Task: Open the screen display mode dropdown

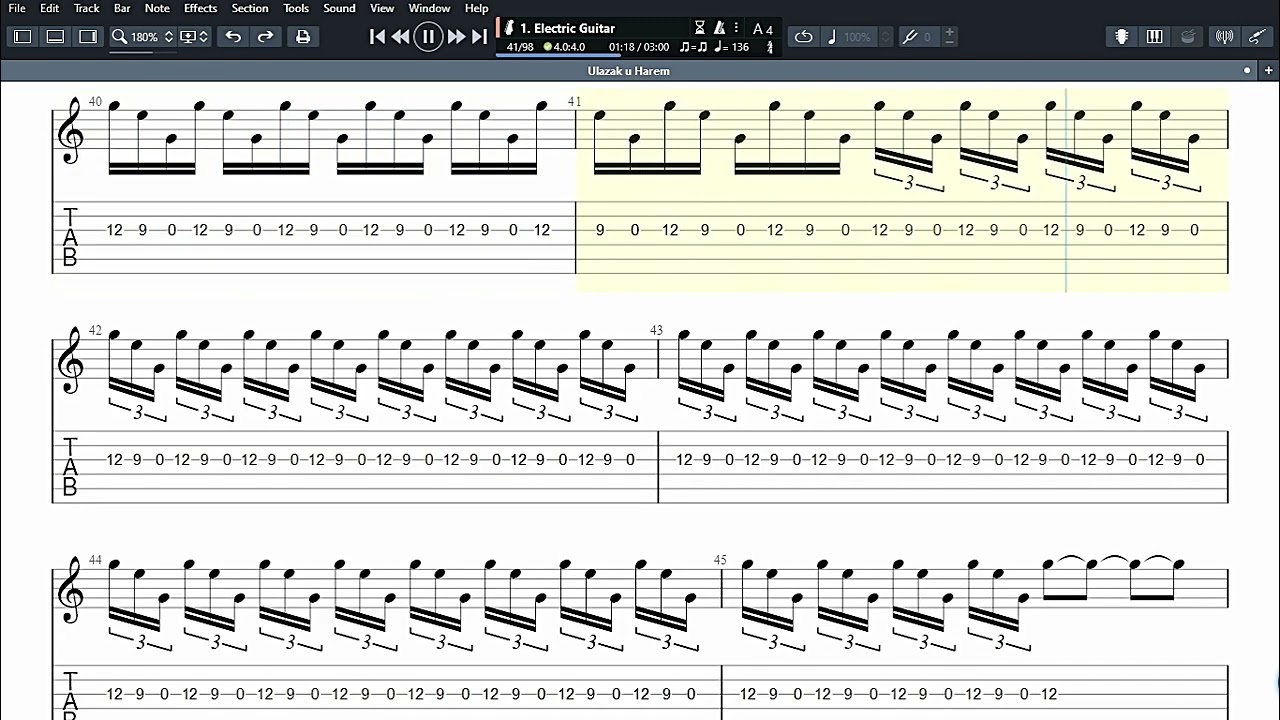Action: (194, 37)
